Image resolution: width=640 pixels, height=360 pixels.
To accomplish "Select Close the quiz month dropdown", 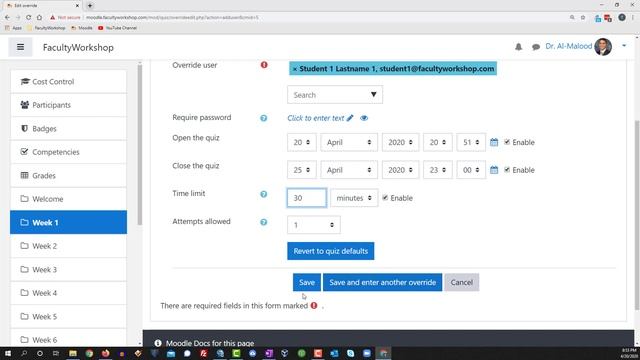I will 349,170.
